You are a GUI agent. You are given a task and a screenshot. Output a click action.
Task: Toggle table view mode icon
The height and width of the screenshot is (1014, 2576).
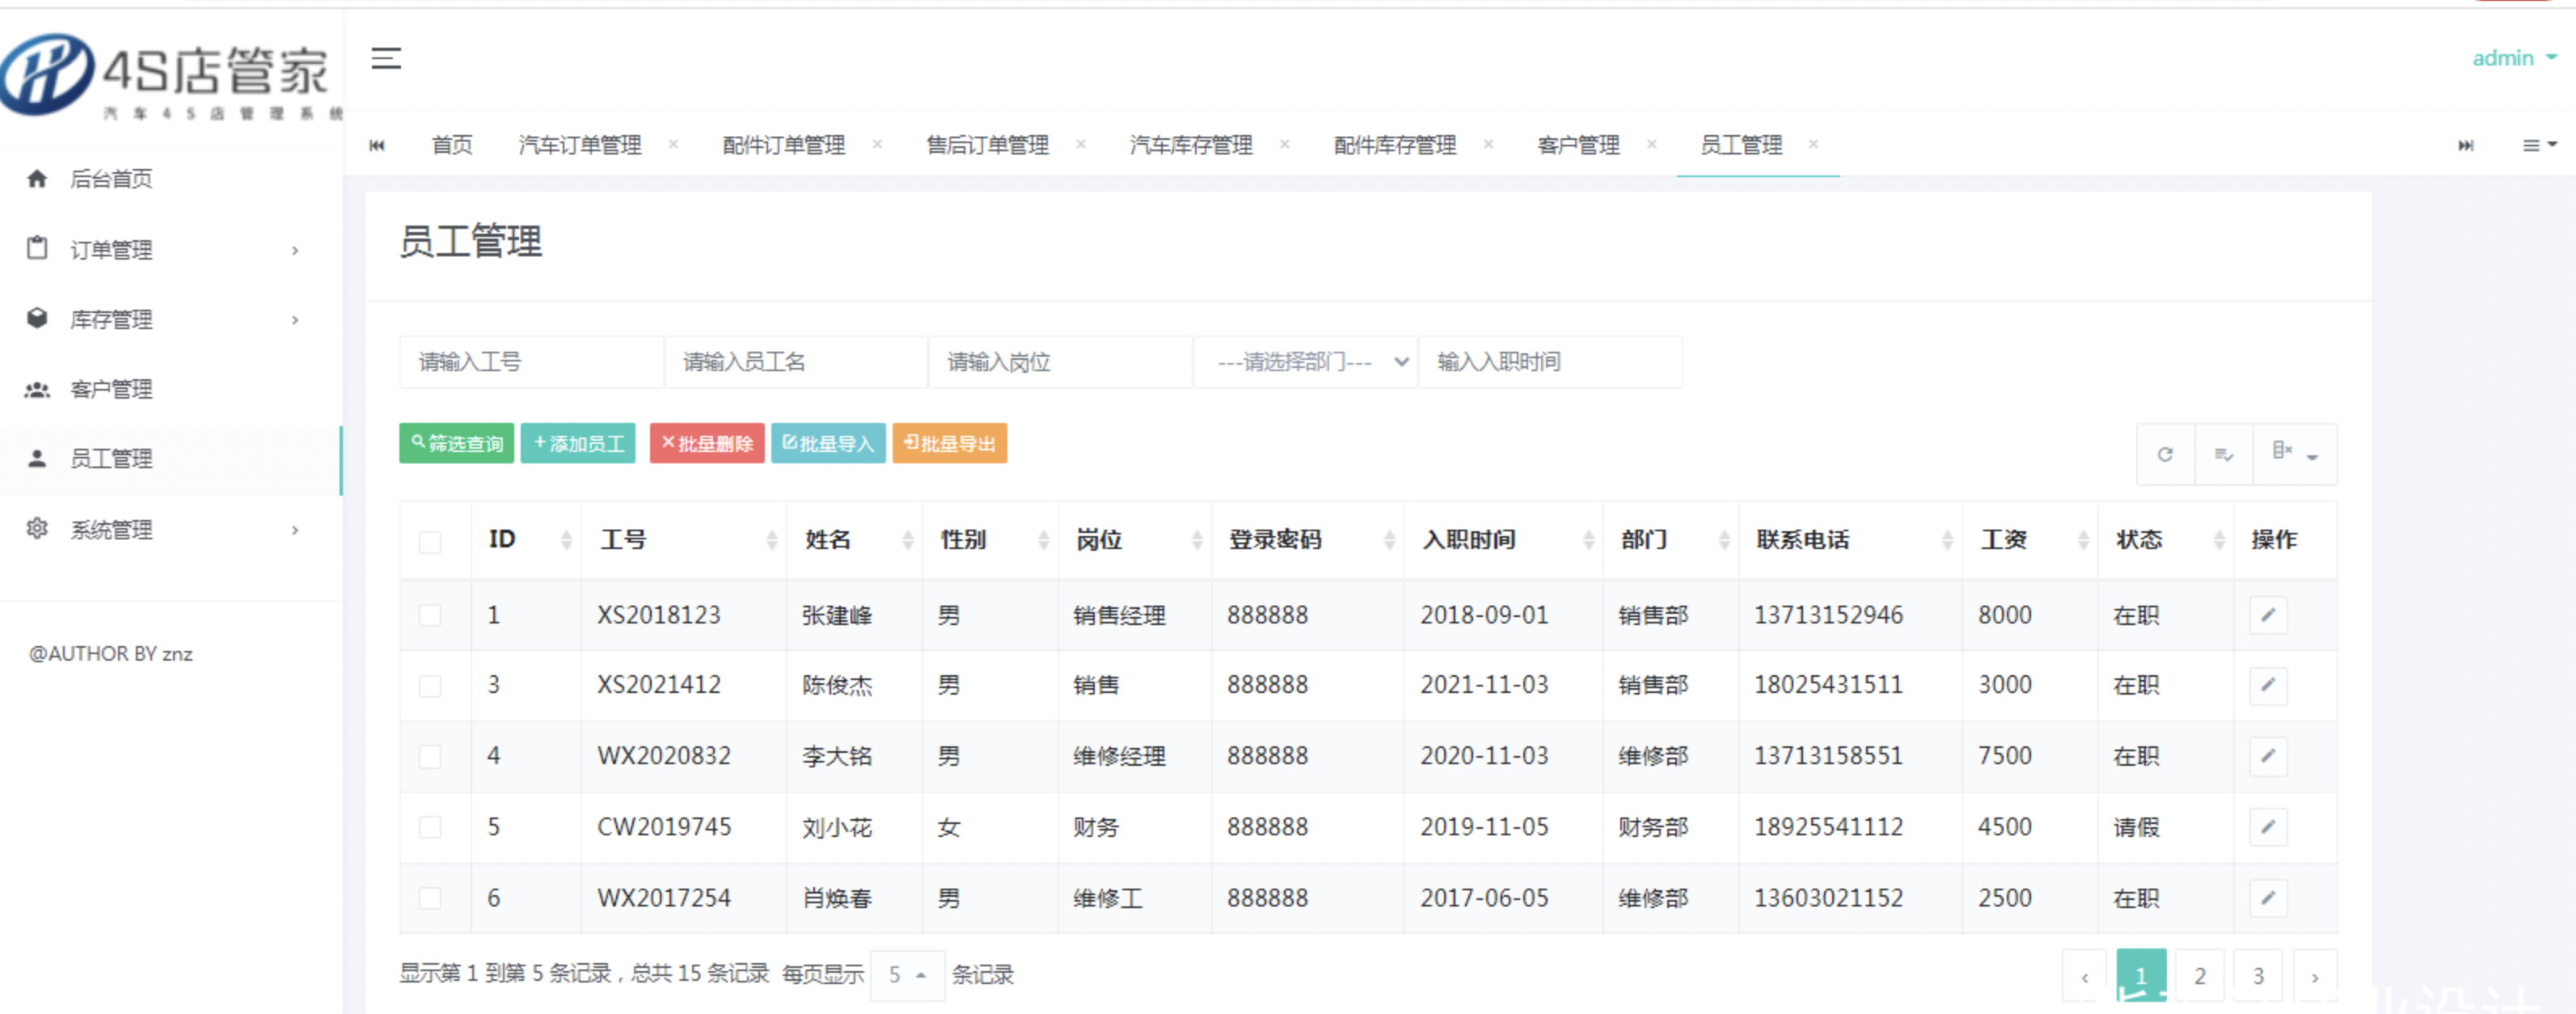[x=2223, y=454]
